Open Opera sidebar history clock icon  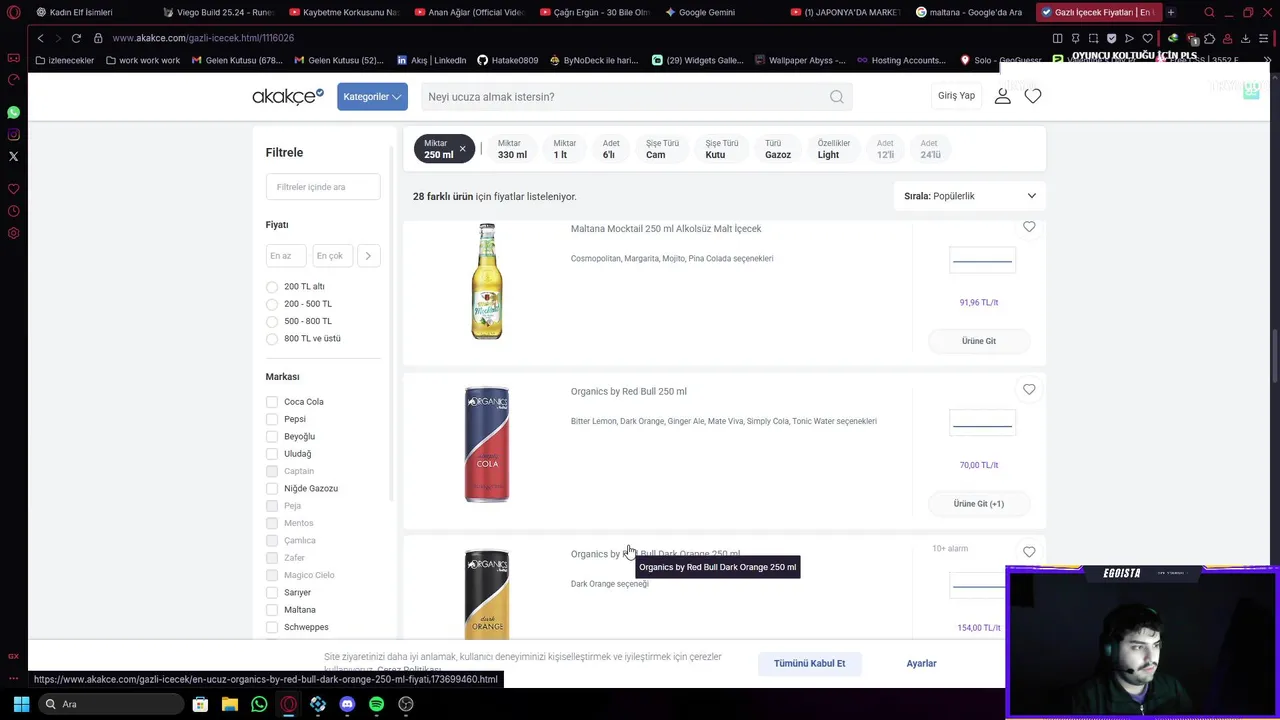[x=13, y=211]
